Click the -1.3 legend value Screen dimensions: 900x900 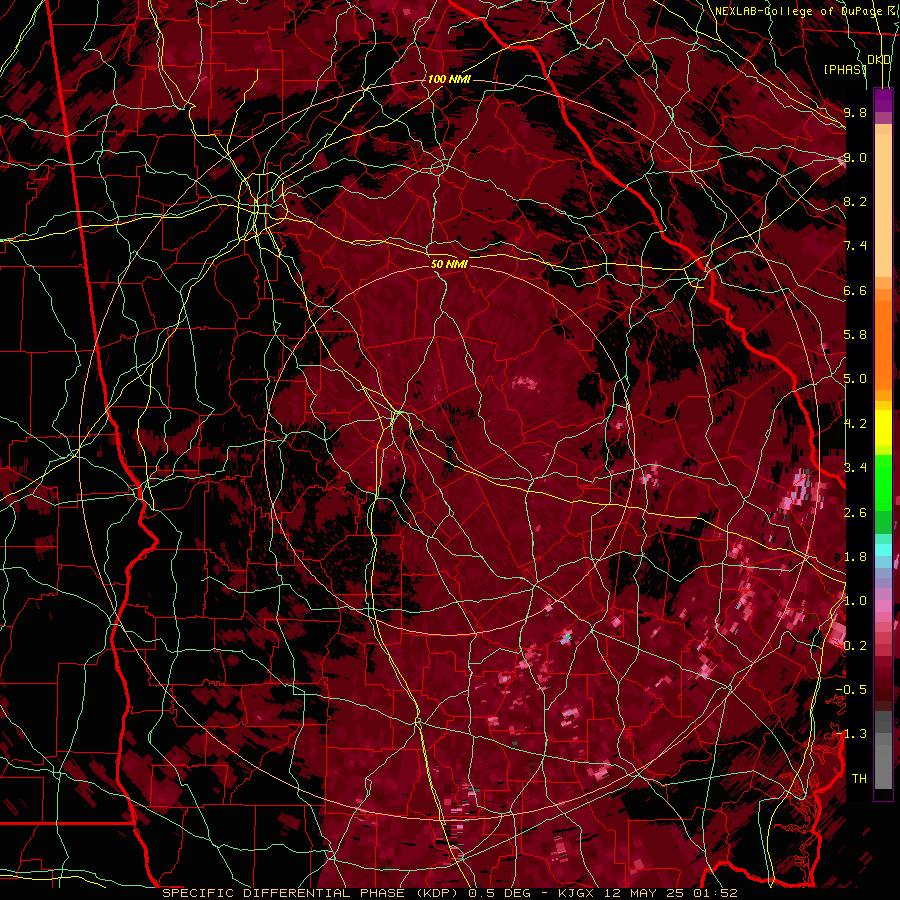pyautogui.click(x=852, y=734)
